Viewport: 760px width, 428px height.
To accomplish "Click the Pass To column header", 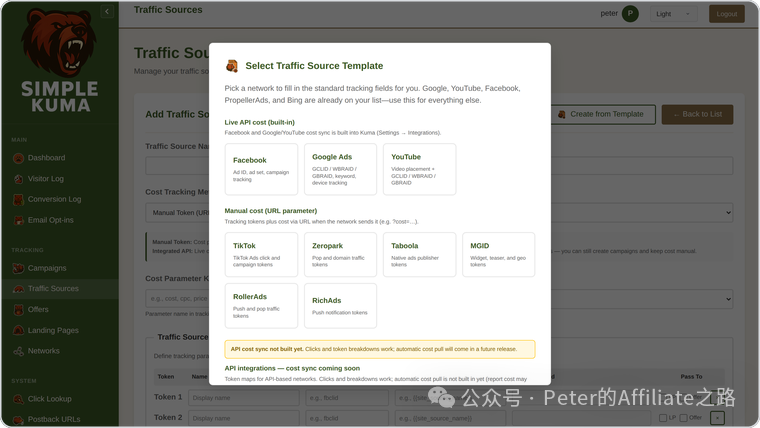I will point(691,377).
